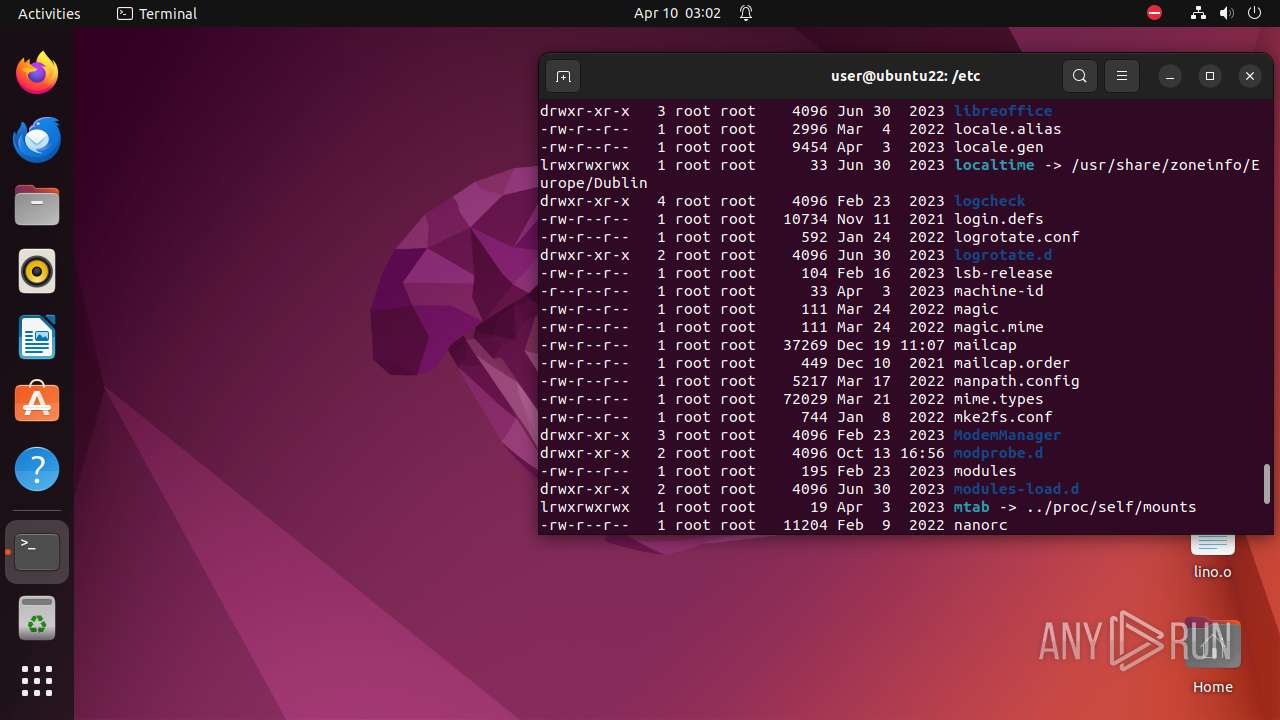
Task: Click the magic.mime filename
Action: tap(999, 327)
